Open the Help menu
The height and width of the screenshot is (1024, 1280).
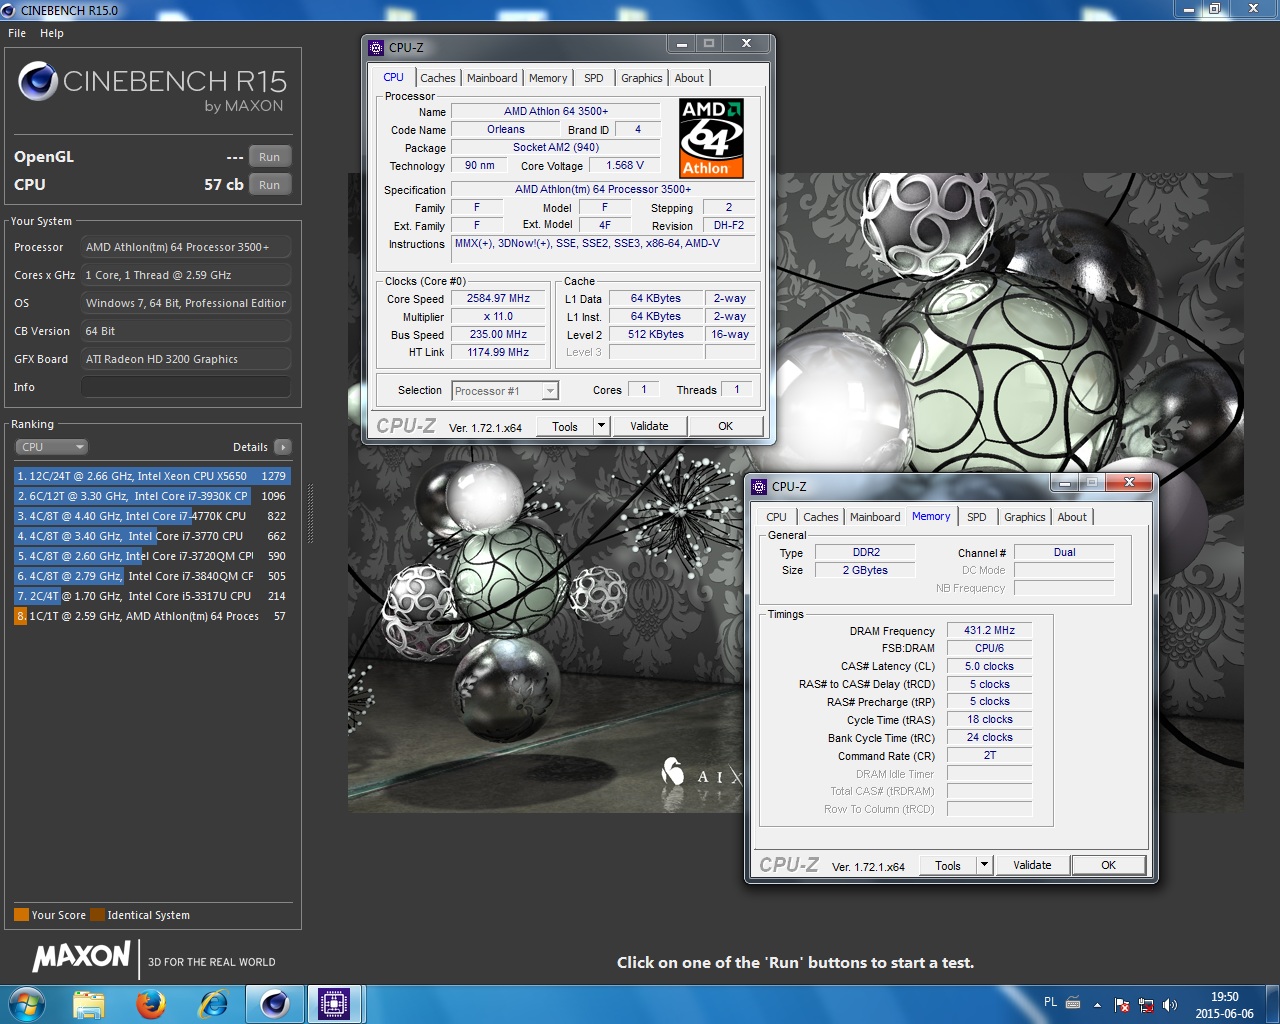[52, 33]
